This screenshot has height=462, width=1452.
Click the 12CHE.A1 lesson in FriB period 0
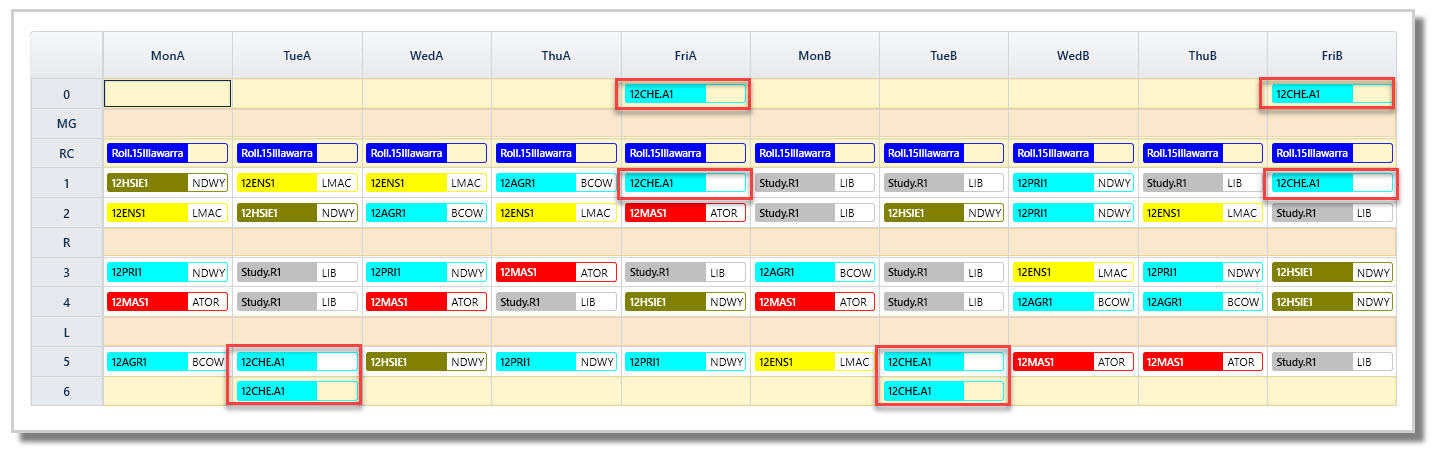(1332, 94)
